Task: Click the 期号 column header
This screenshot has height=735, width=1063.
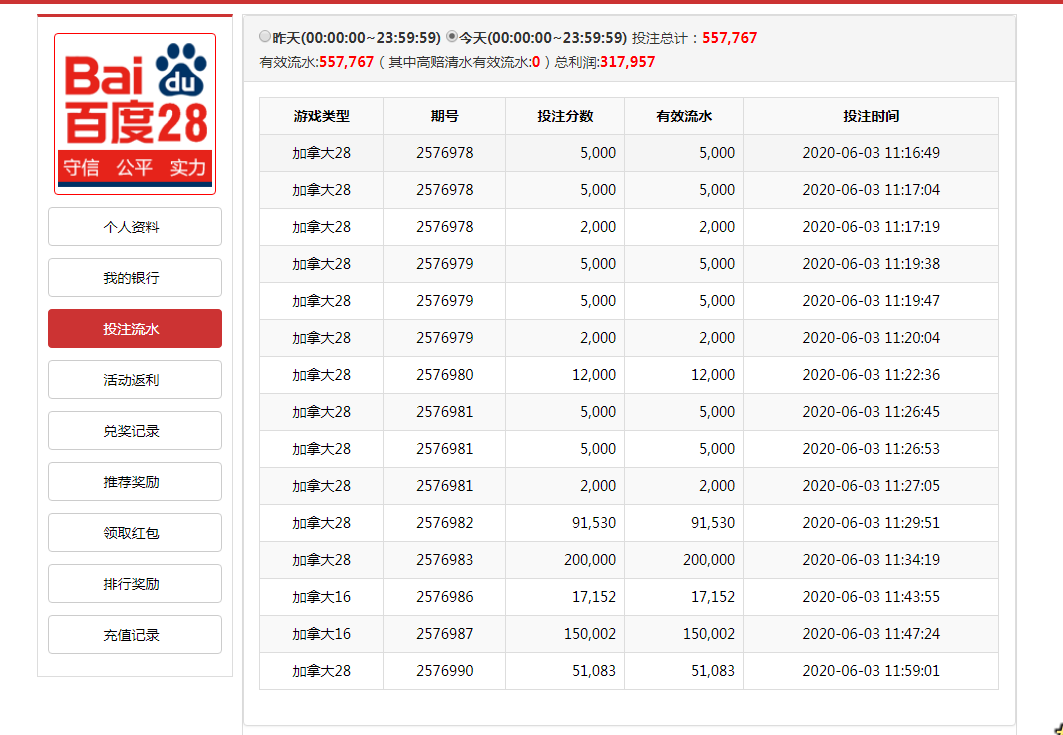Action: coord(444,116)
